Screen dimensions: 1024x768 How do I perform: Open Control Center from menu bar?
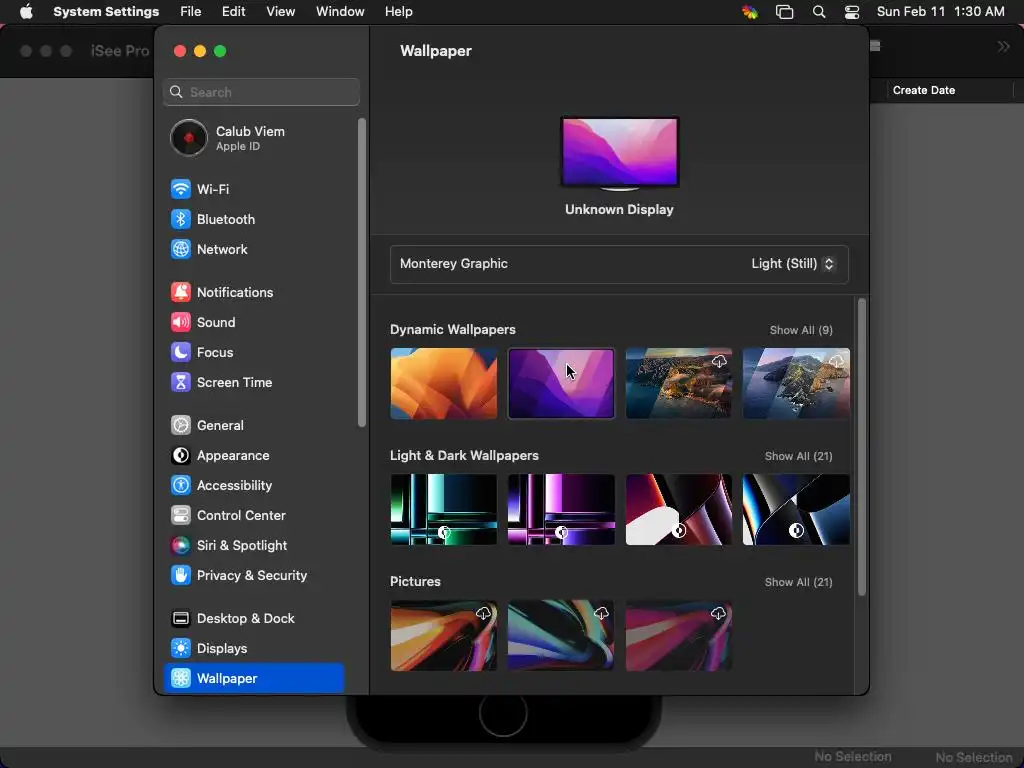[x=852, y=12]
